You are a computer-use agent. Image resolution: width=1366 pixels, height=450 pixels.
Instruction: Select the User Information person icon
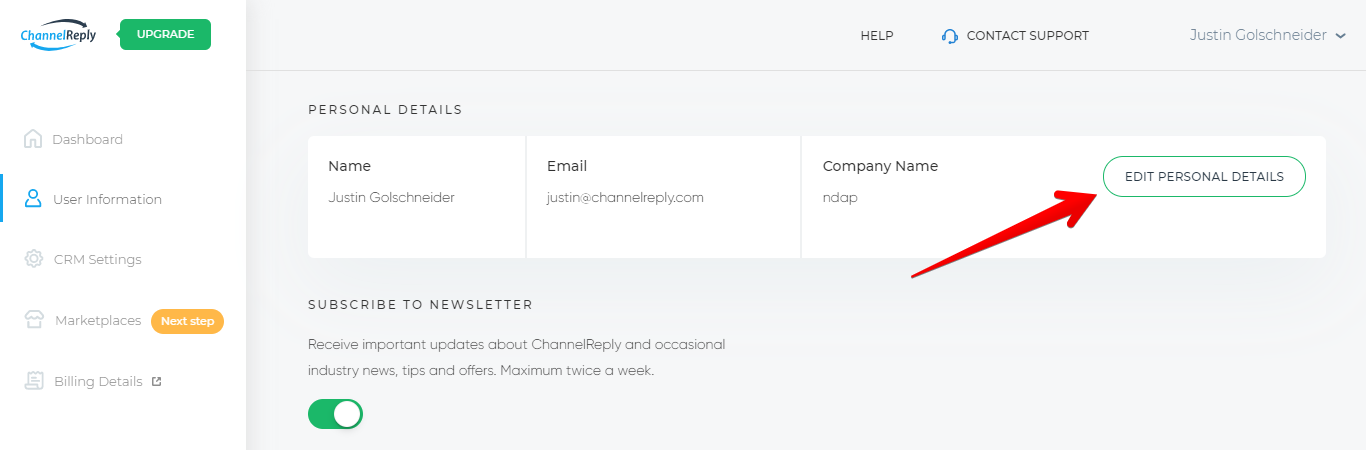pos(34,198)
